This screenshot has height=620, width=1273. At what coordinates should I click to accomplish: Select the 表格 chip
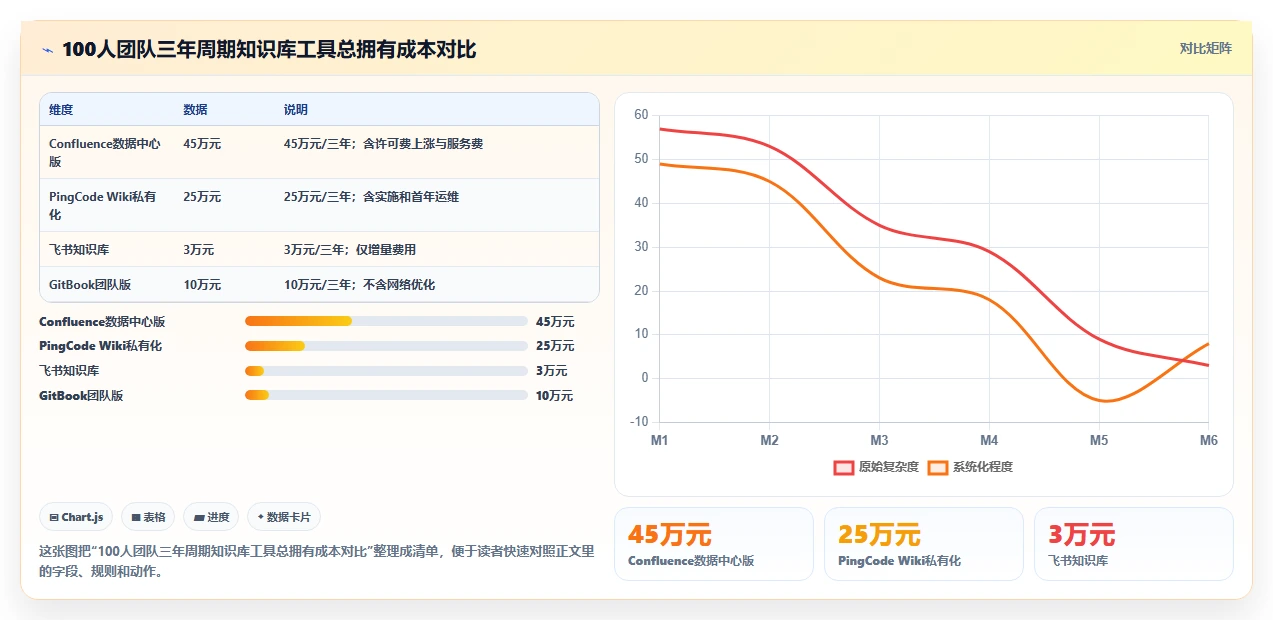tap(148, 517)
